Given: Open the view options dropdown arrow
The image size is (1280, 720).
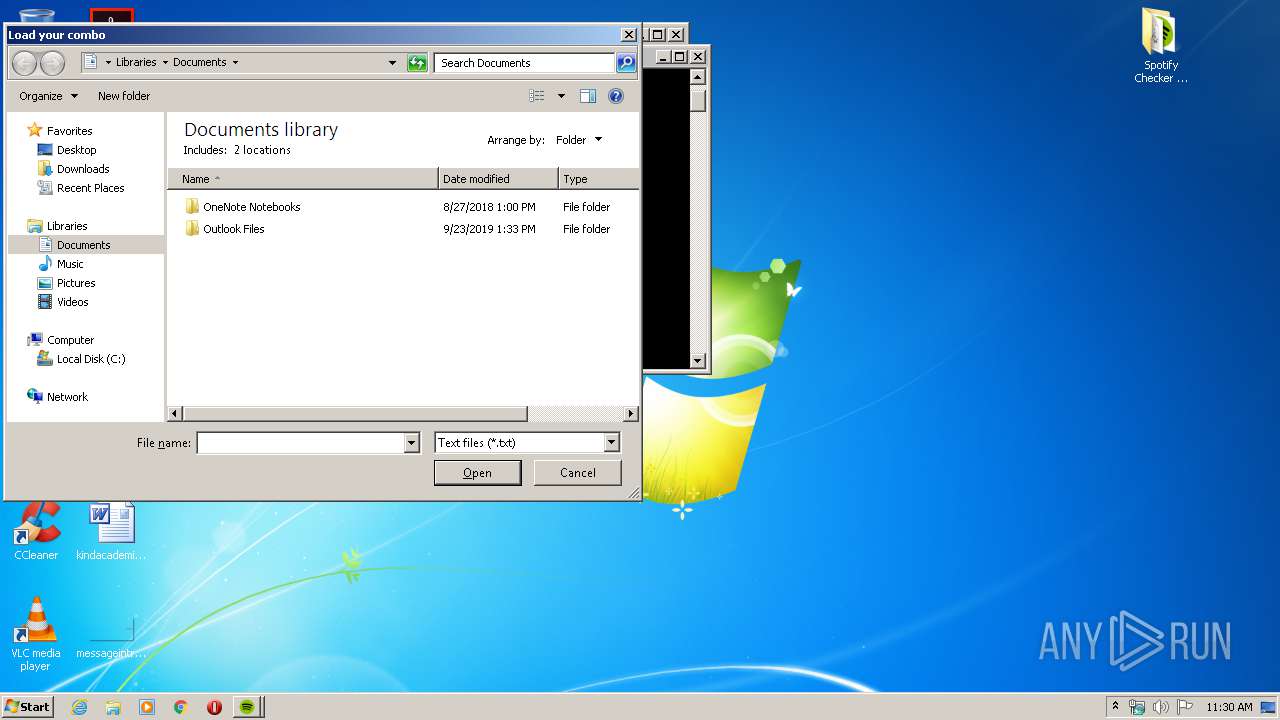Looking at the screenshot, I should [561, 96].
